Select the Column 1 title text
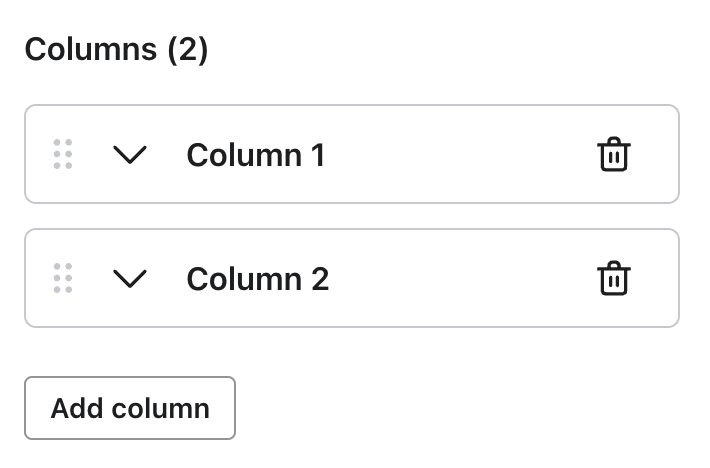The image size is (710, 468). click(x=255, y=155)
